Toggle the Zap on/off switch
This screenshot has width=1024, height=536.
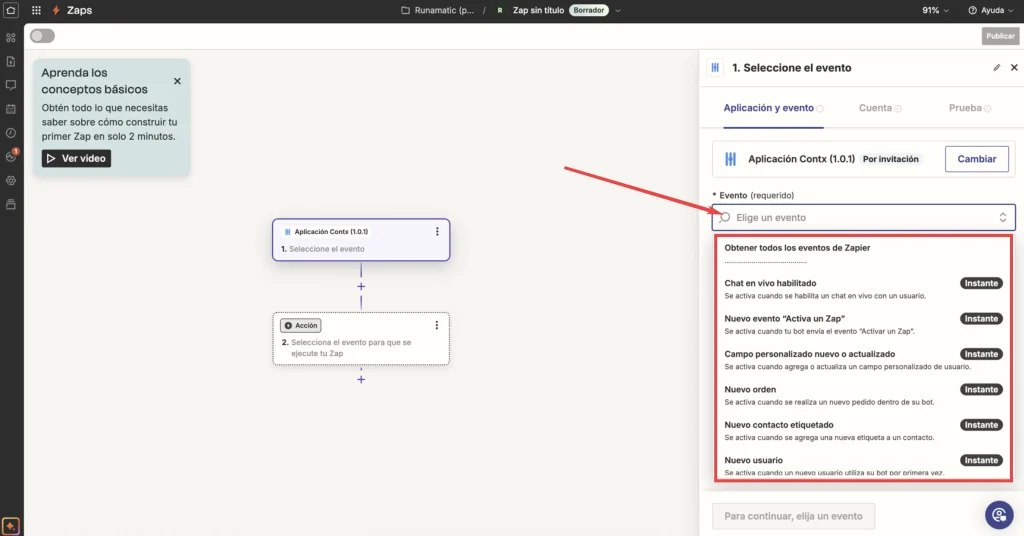42,36
